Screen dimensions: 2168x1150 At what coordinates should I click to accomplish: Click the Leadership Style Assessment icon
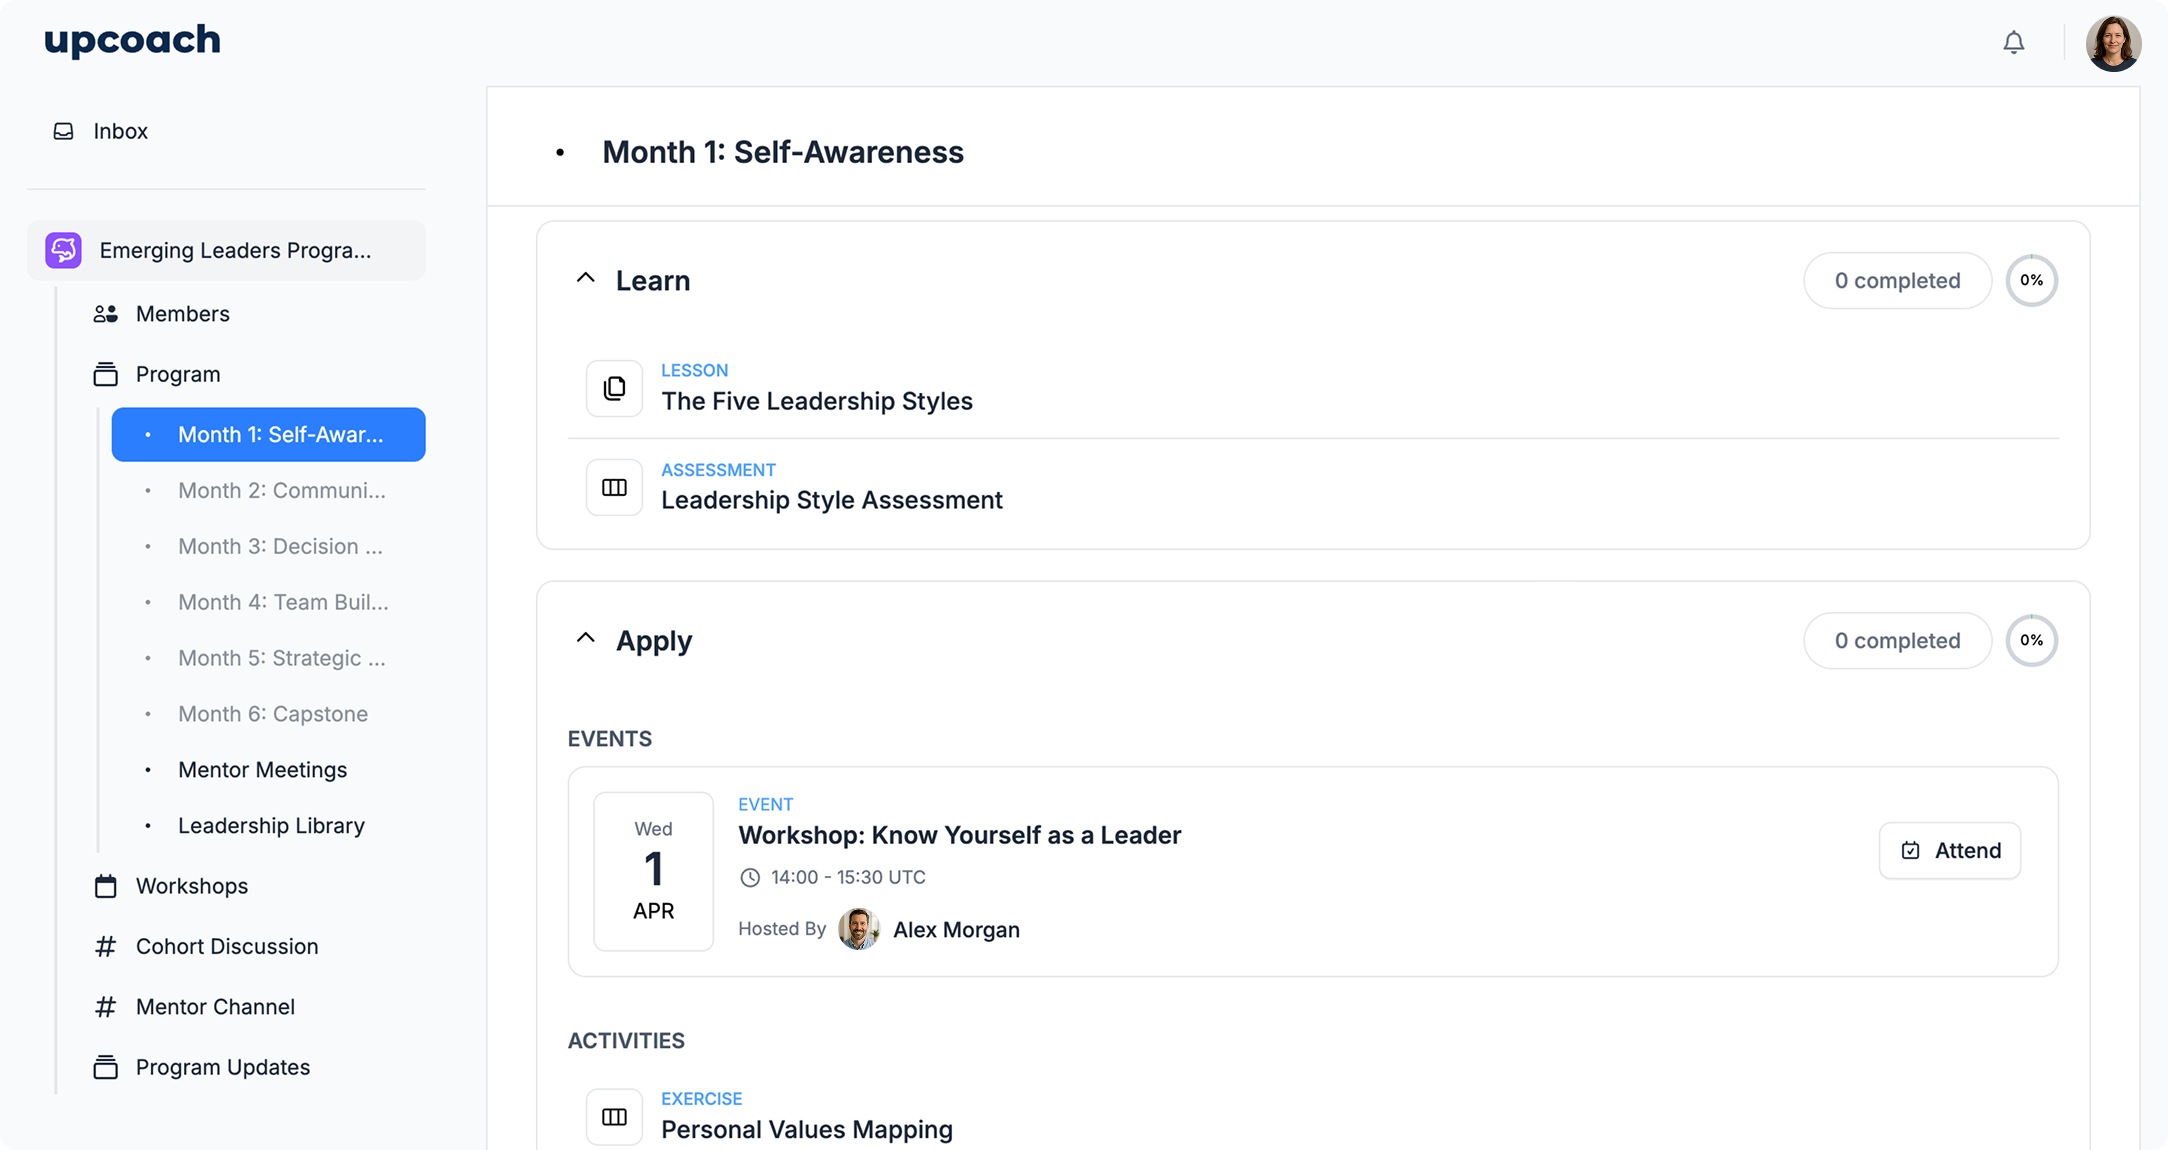614,487
